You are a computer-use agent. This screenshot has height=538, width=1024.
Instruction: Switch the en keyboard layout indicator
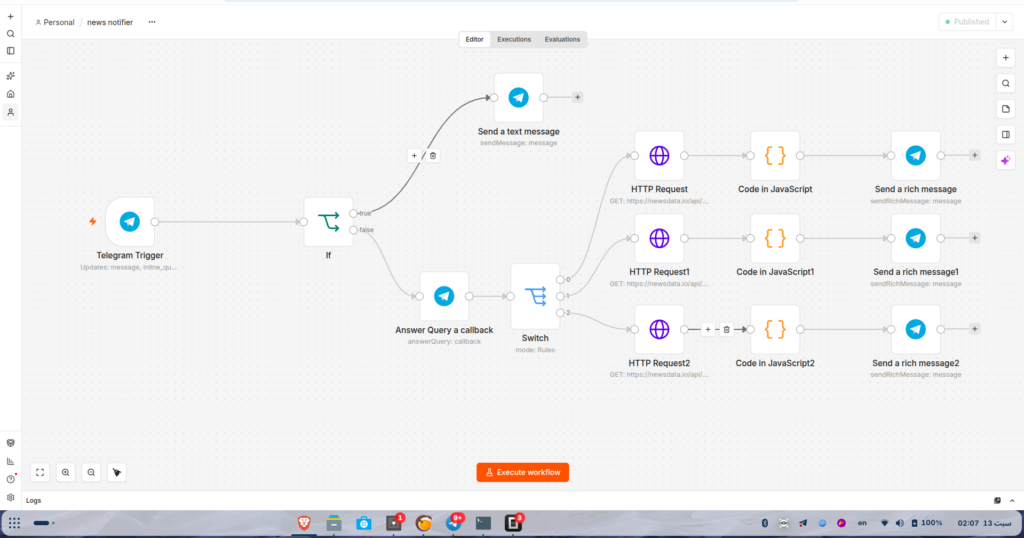tap(862, 523)
